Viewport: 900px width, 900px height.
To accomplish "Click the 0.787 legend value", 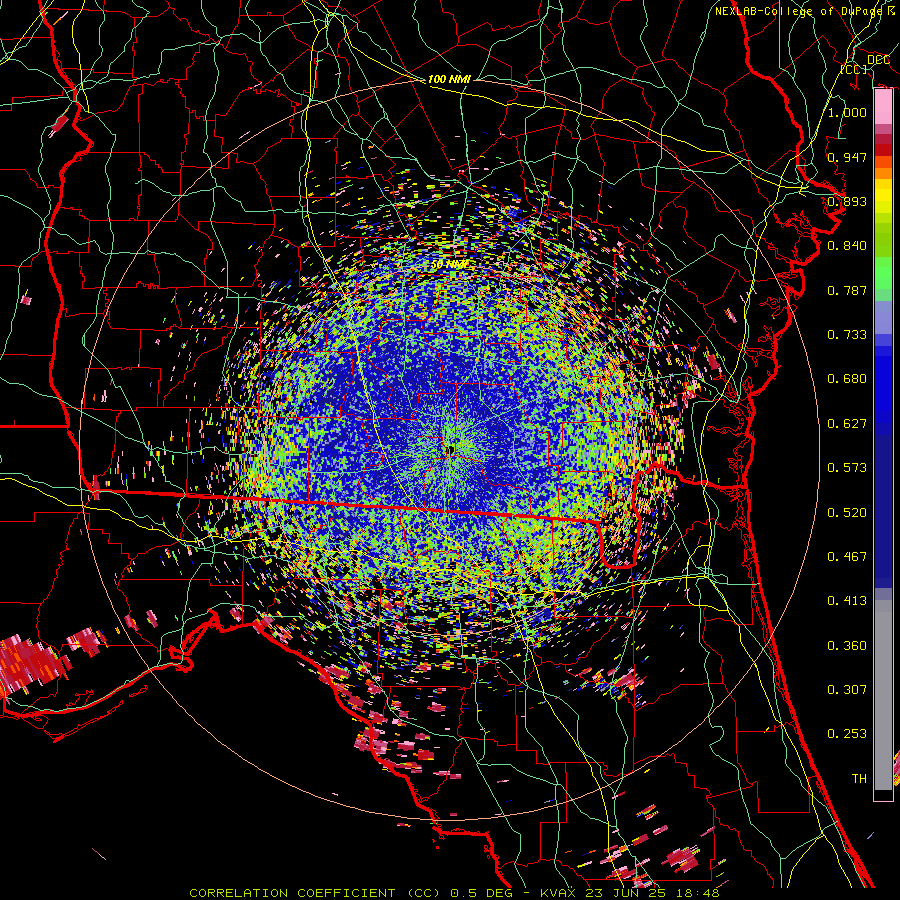I will [847, 290].
